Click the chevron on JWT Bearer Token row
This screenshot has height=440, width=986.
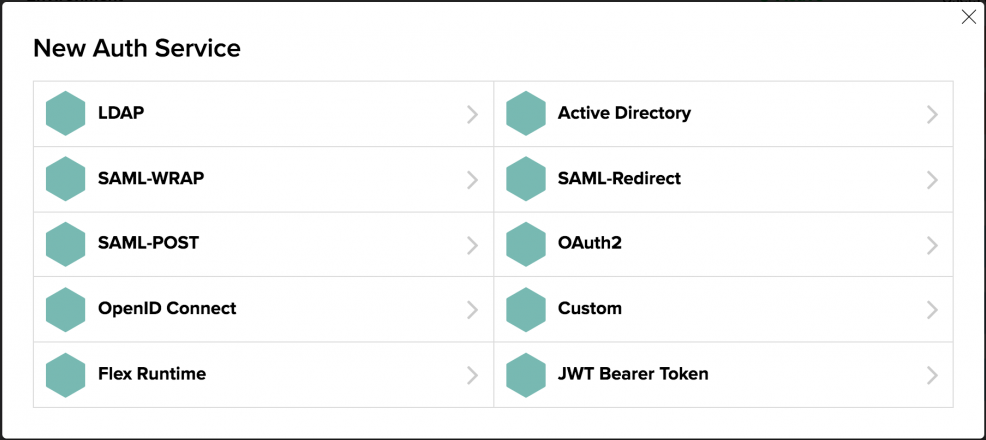point(932,375)
